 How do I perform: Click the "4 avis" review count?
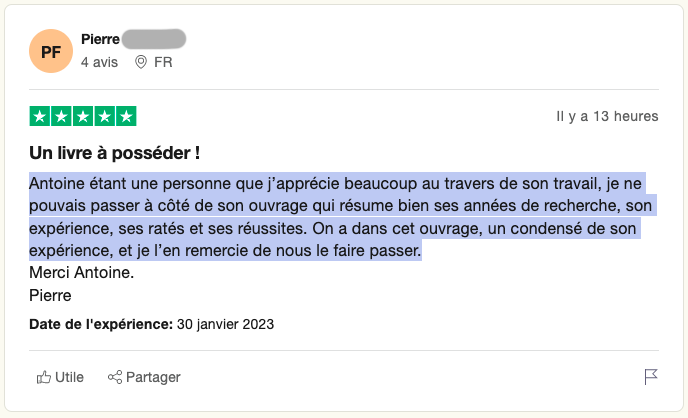pyautogui.click(x=99, y=62)
